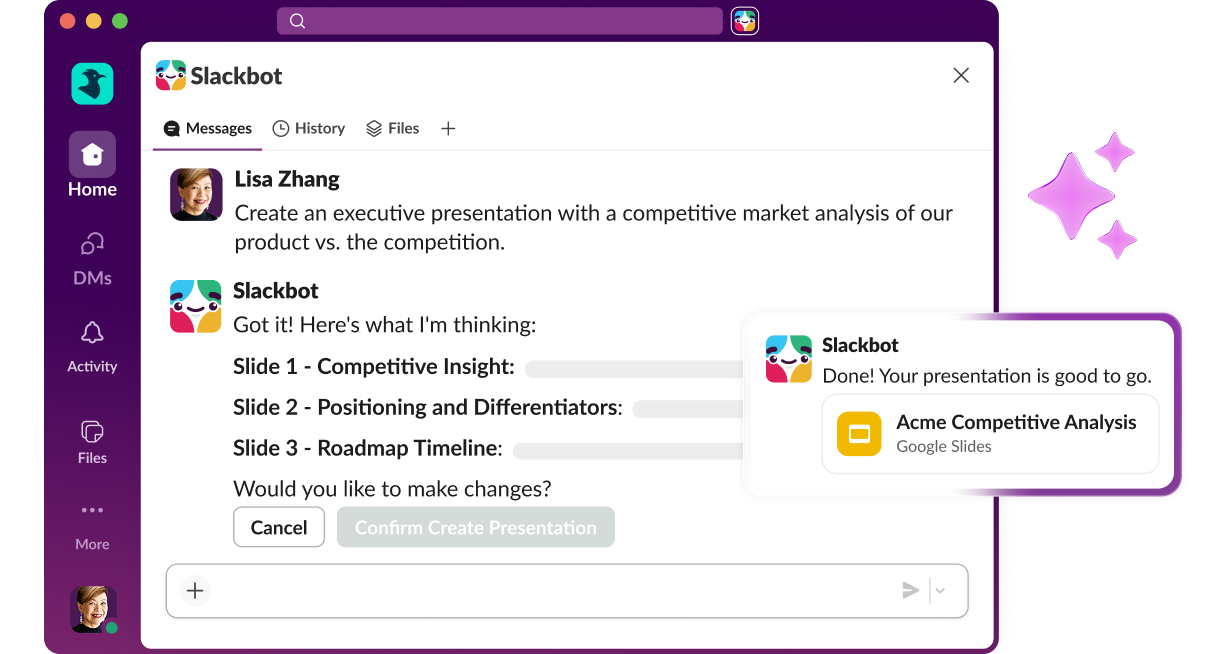Click the Slackbot icon beside search bar
The width and height of the screenshot is (1230, 654).
(745, 21)
